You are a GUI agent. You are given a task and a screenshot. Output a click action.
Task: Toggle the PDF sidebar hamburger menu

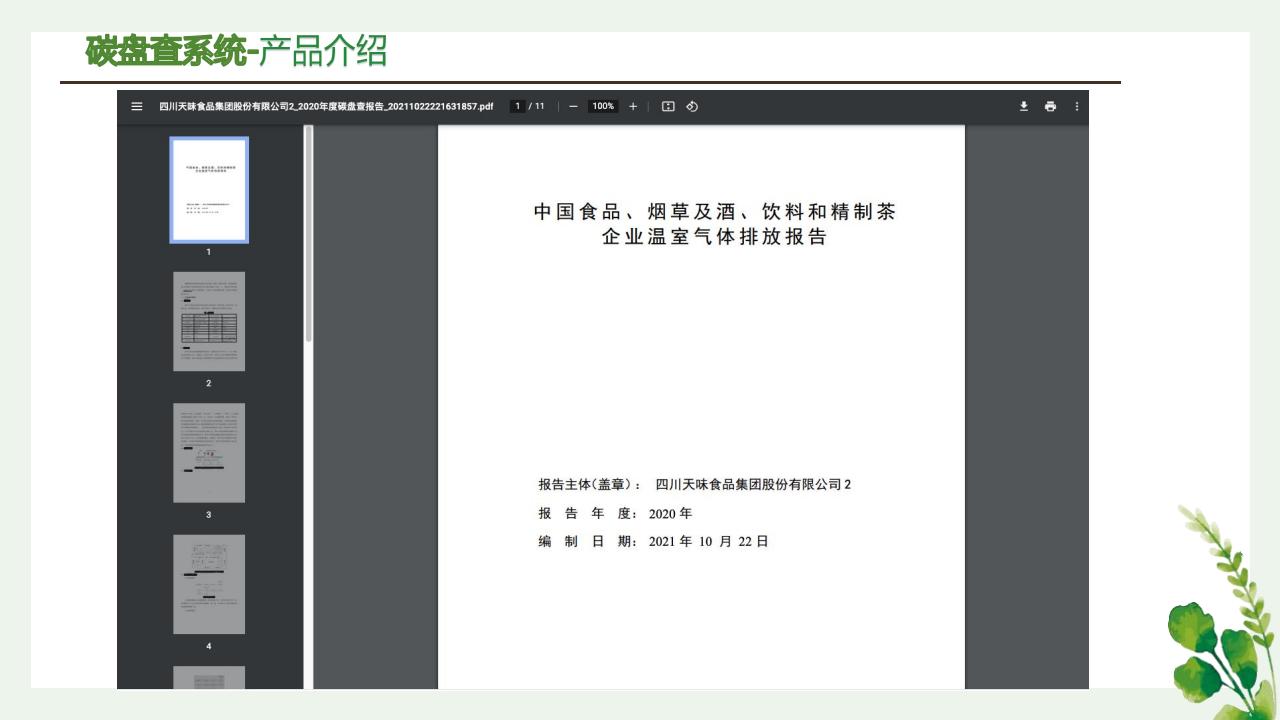(137, 106)
